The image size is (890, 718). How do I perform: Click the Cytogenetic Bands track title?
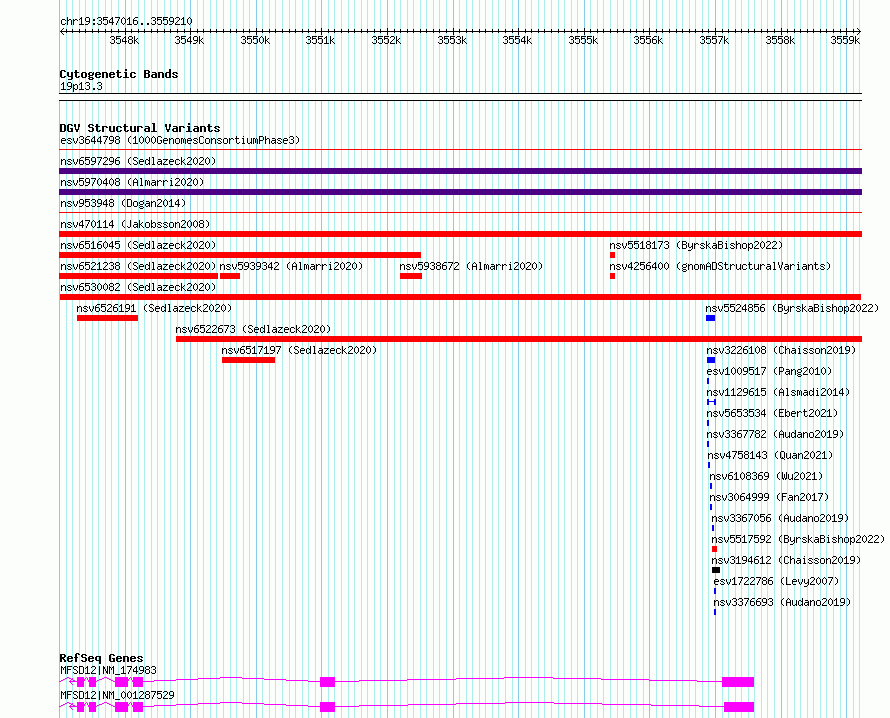point(119,74)
